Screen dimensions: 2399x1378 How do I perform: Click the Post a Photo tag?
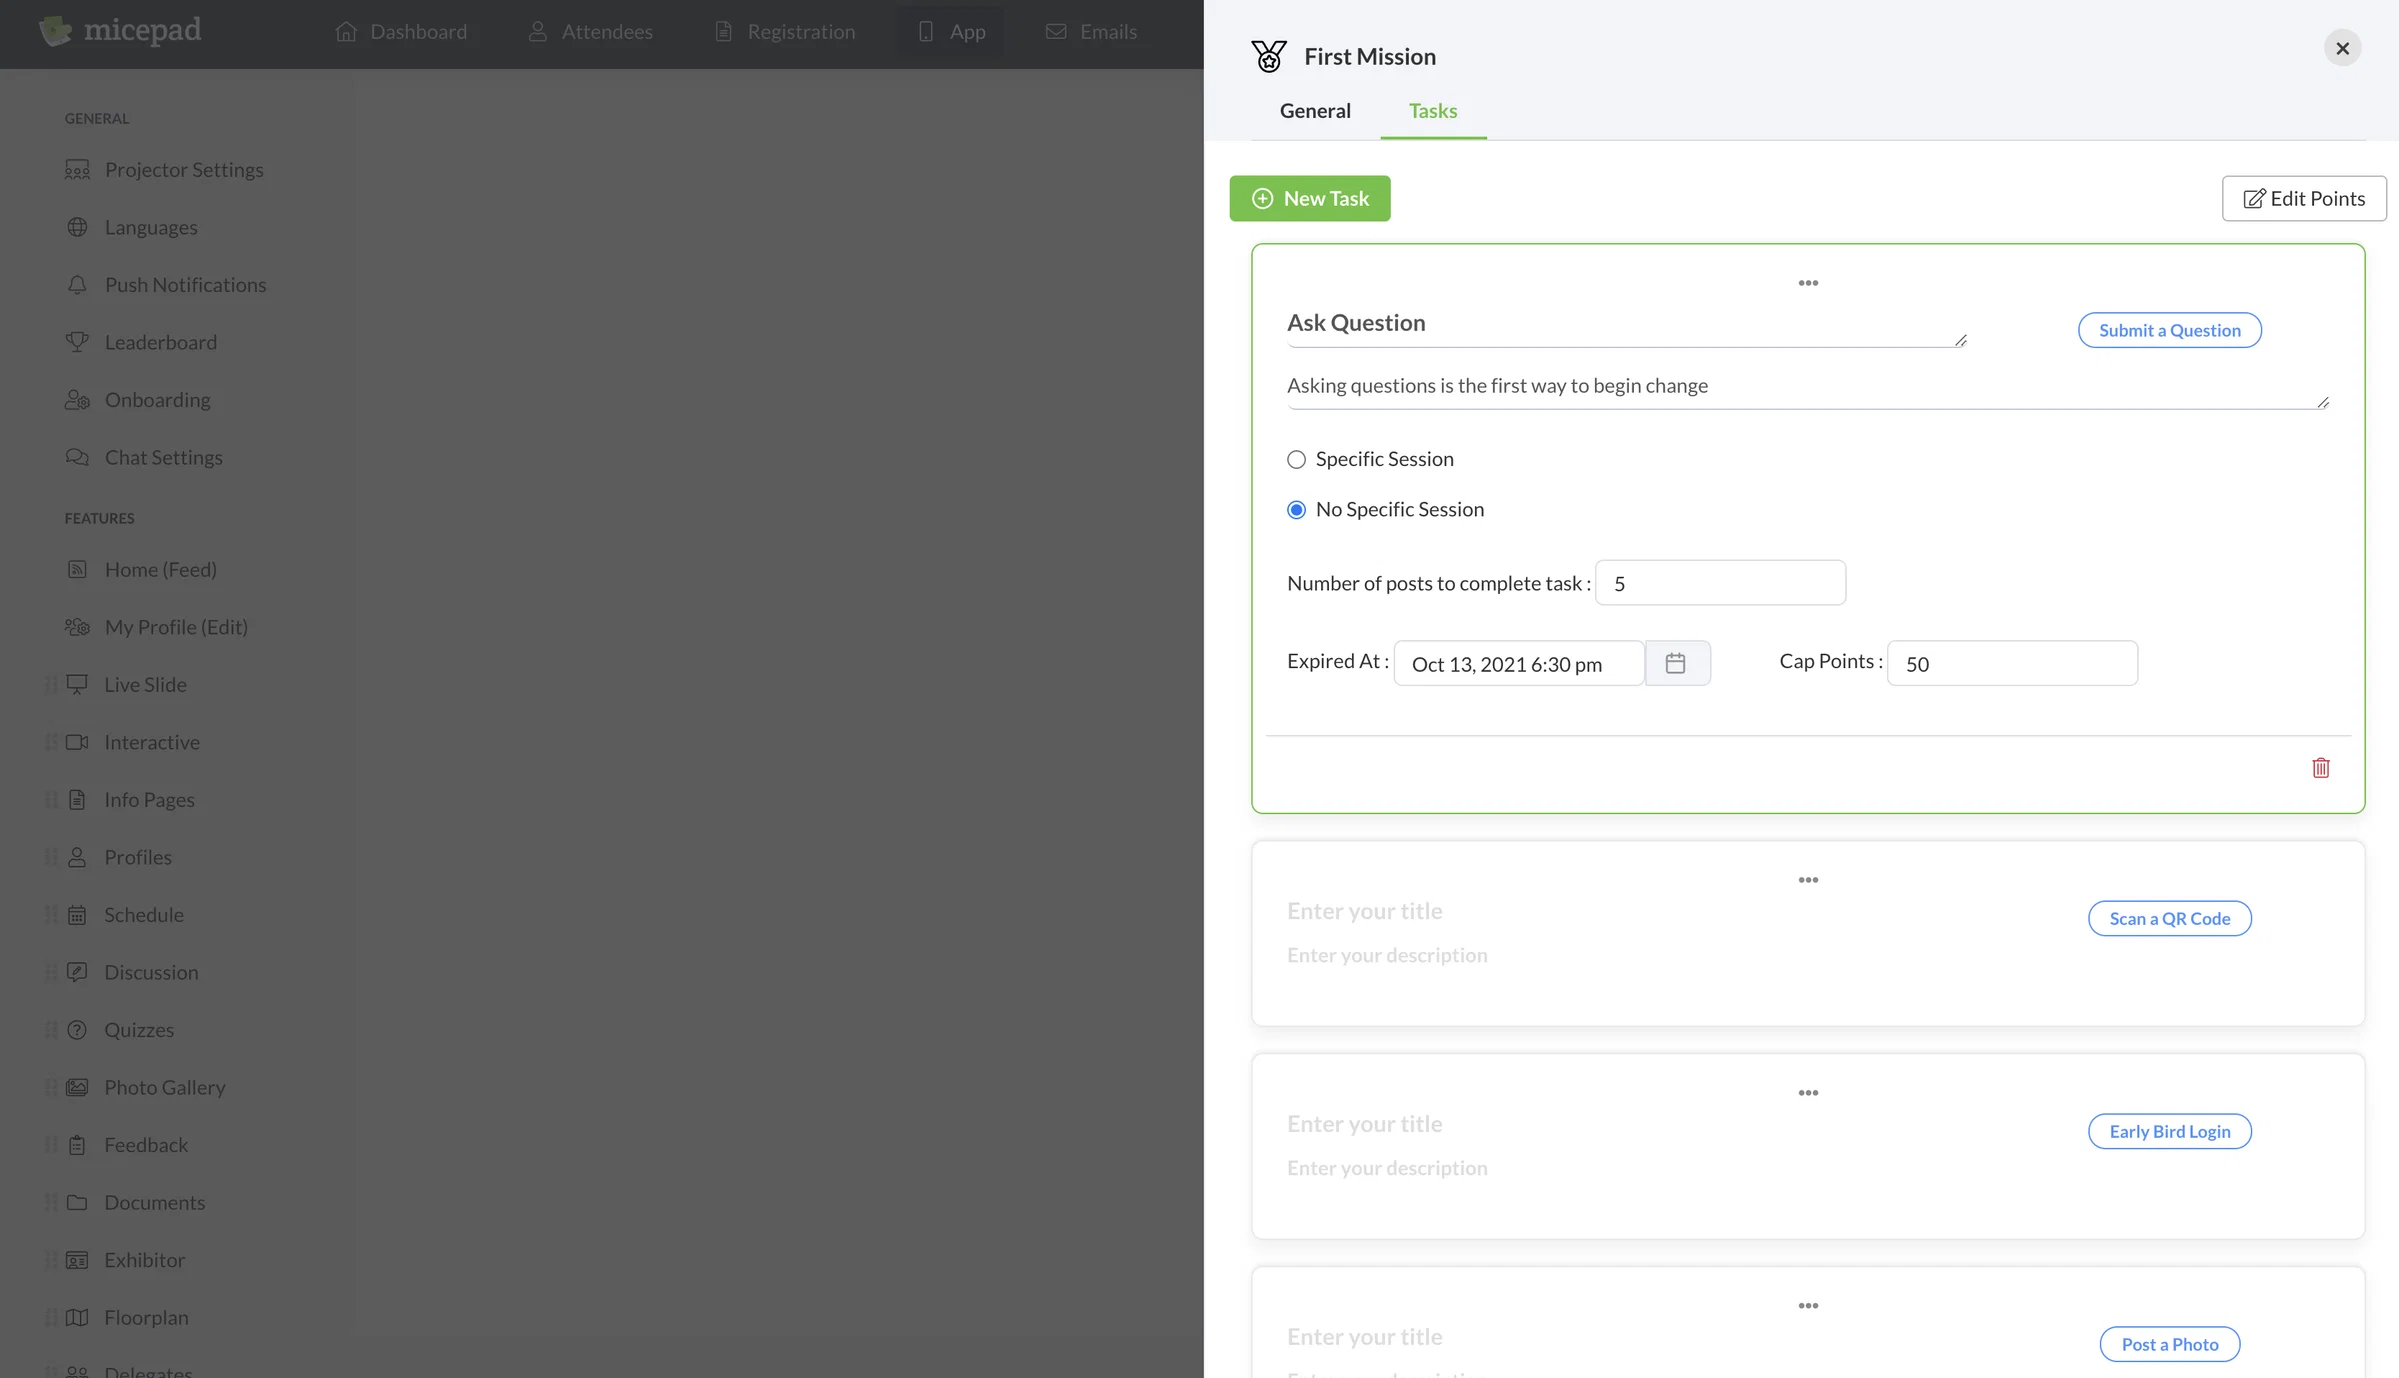(x=2170, y=1344)
